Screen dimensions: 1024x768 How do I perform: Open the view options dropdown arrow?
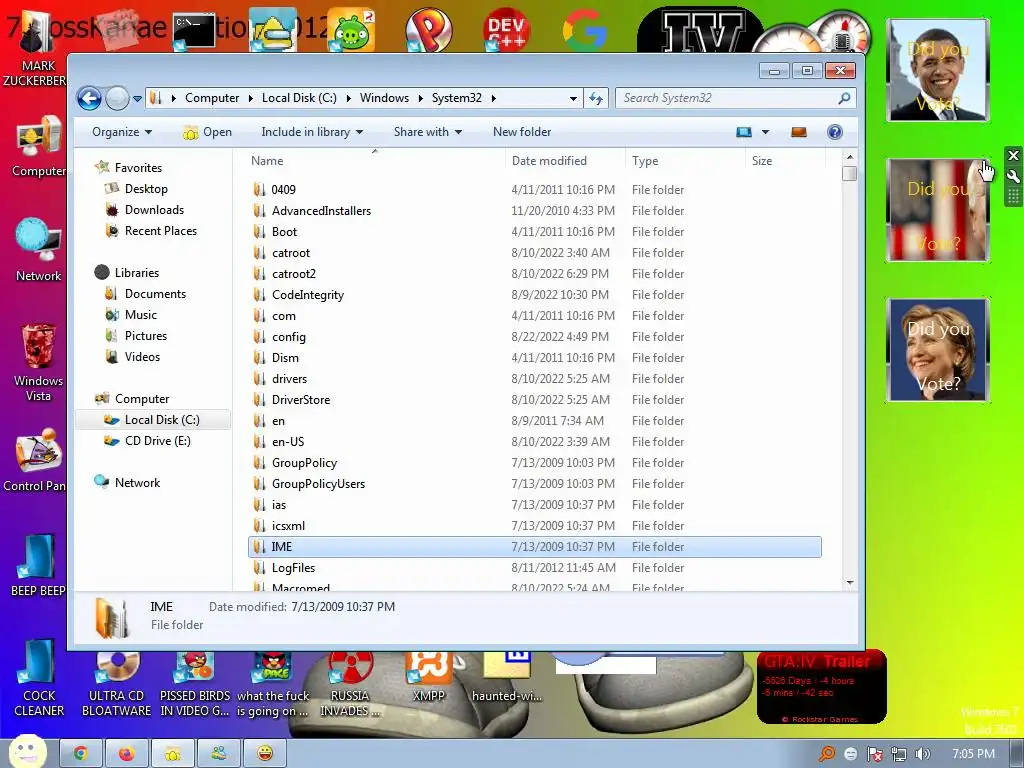tap(765, 132)
